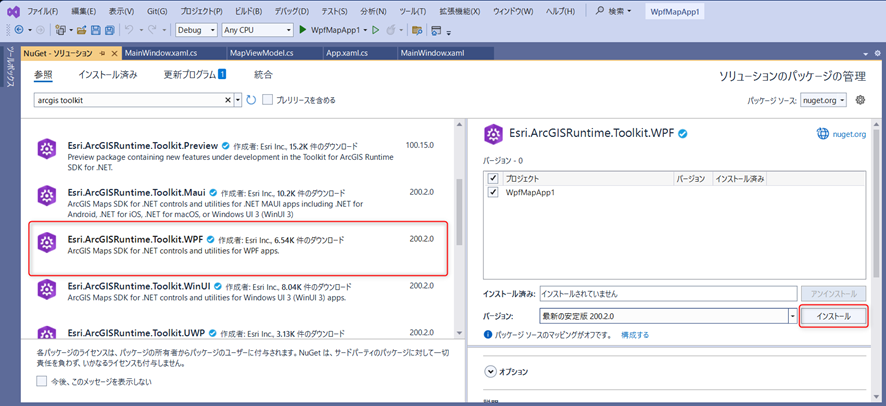Save the current file with the disk icon

click(95, 30)
